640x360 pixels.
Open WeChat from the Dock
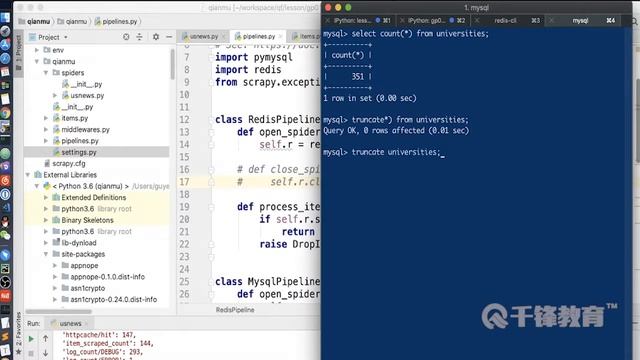[5, 236]
